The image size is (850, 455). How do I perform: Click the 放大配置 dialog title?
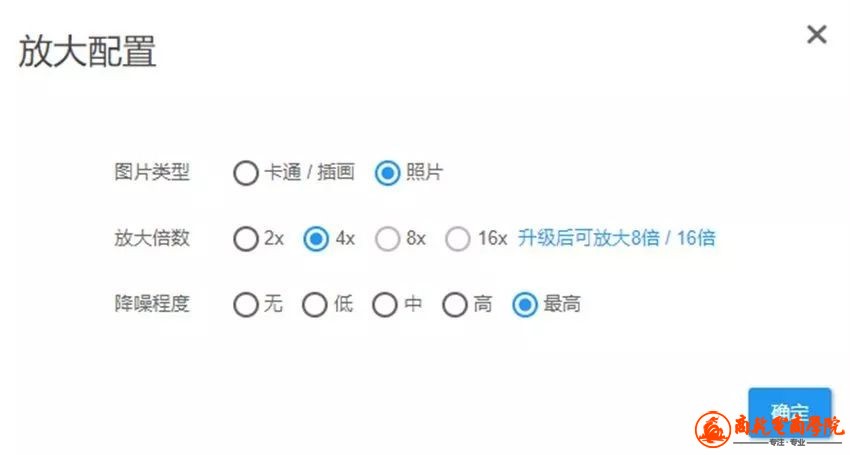coord(87,52)
